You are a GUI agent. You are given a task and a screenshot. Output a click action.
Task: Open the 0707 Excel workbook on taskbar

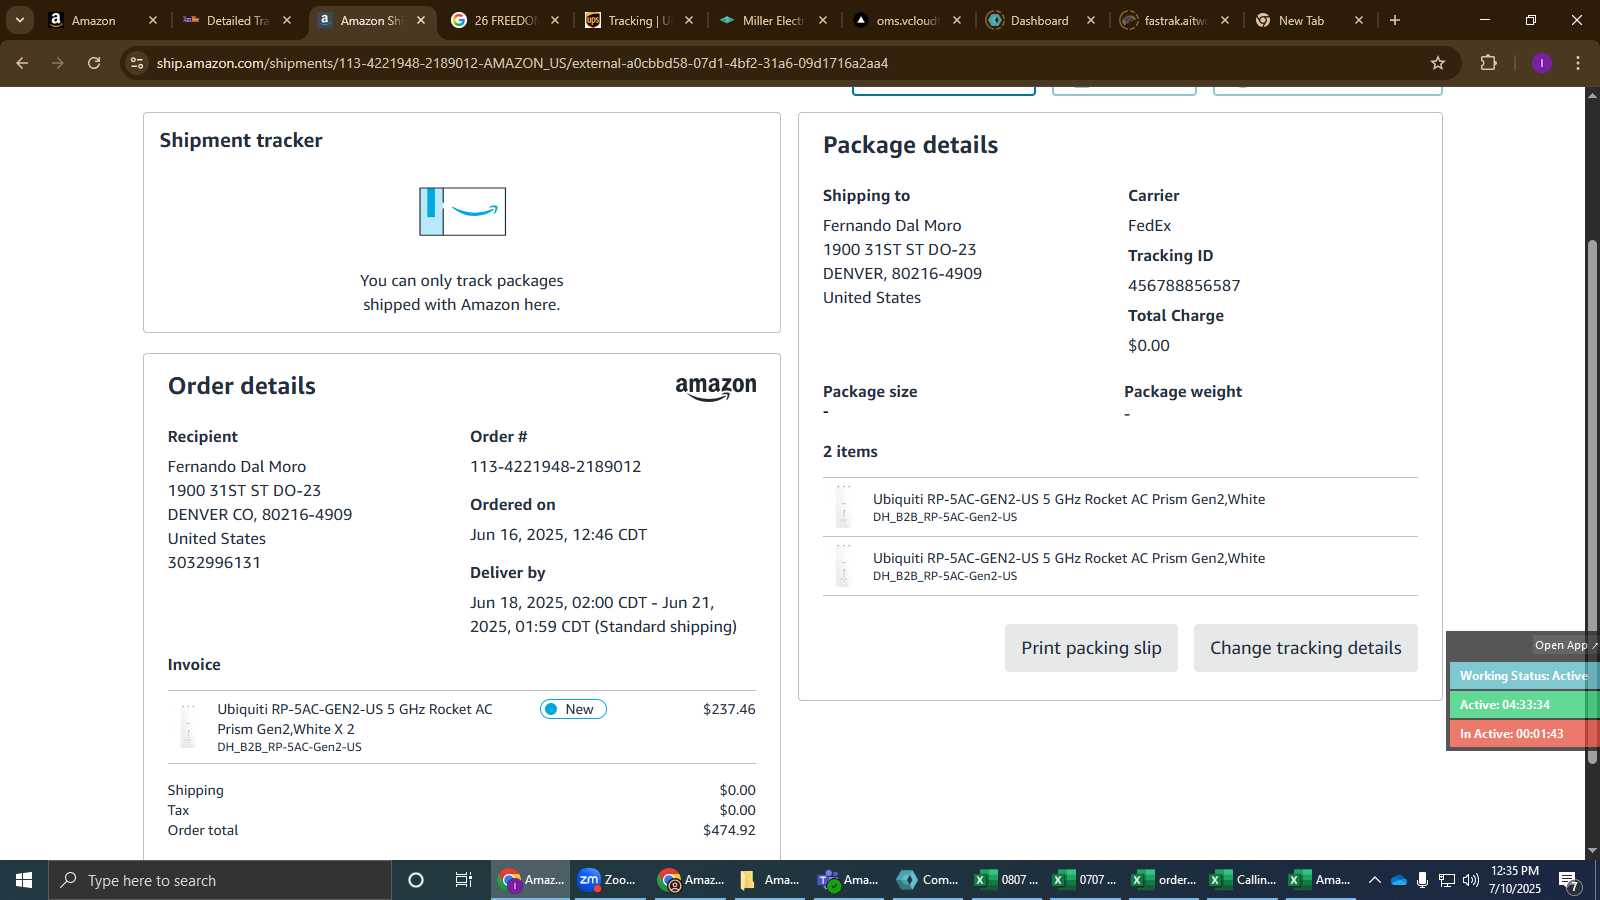pyautogui.click(x=1085, y=880)
